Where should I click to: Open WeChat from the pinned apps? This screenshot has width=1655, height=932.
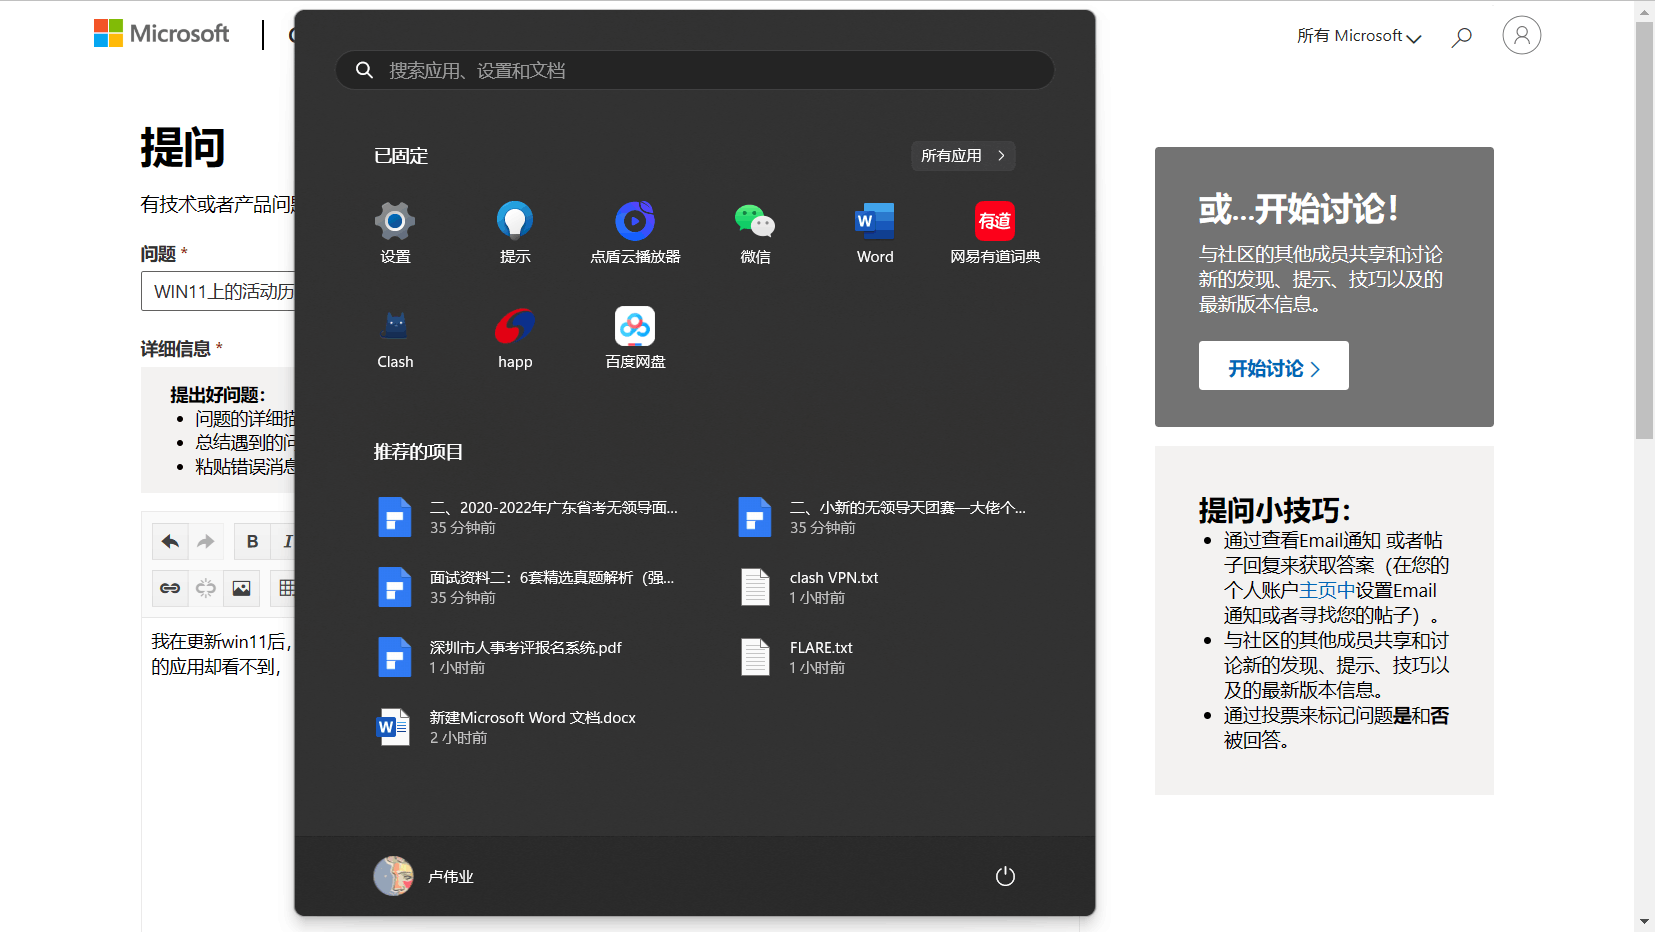coord(755,232)
